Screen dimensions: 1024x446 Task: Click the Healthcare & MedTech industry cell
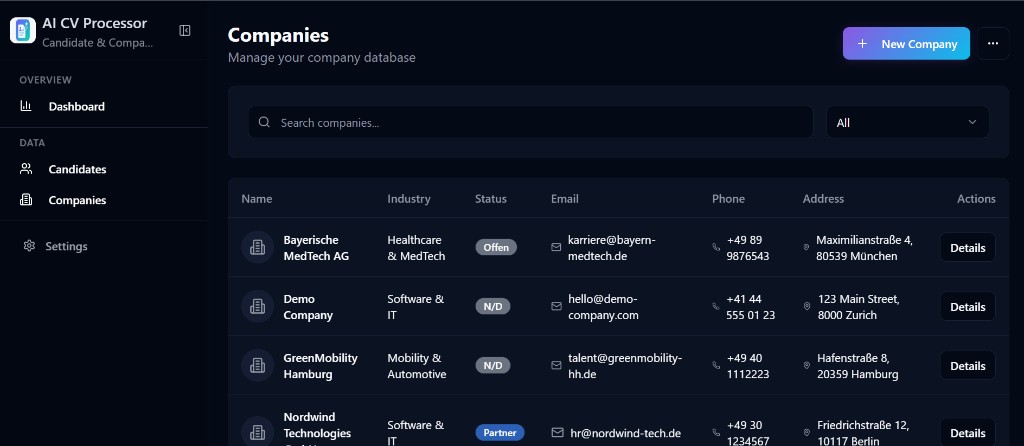pyautogui.click(x=416, y=247)
